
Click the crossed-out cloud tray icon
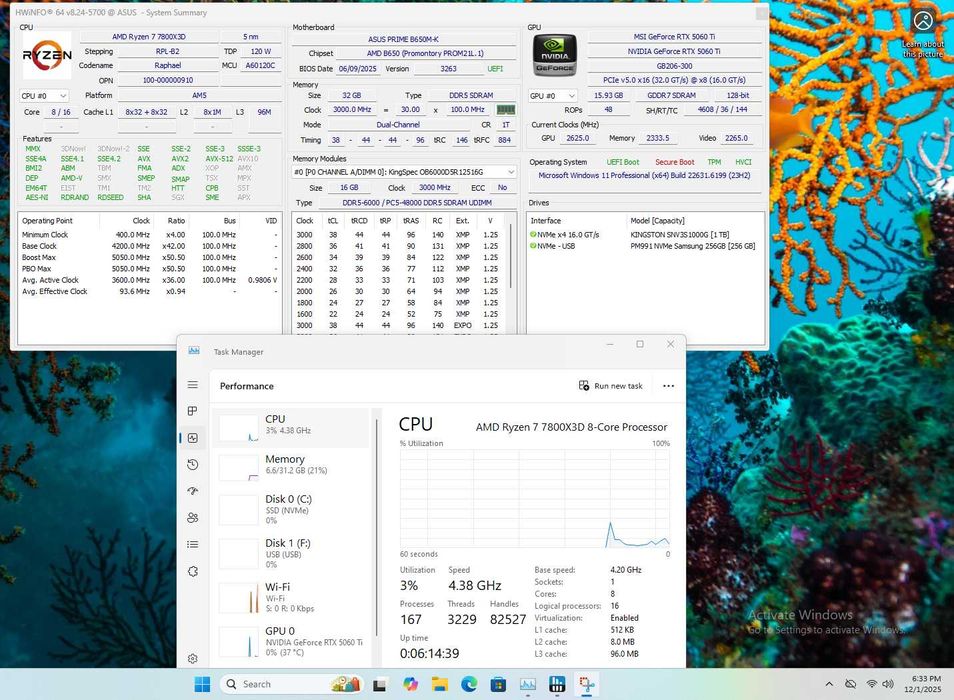(851, 684)
